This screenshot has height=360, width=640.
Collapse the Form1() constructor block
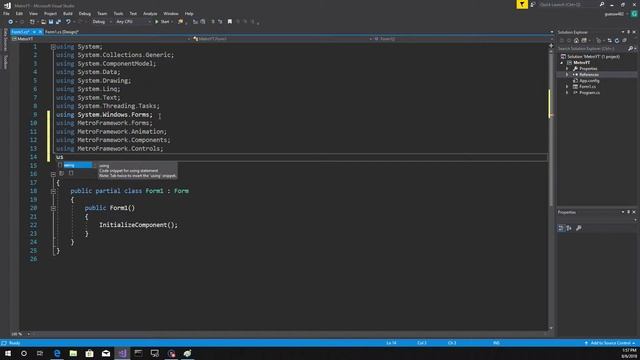tap(53, 208)
